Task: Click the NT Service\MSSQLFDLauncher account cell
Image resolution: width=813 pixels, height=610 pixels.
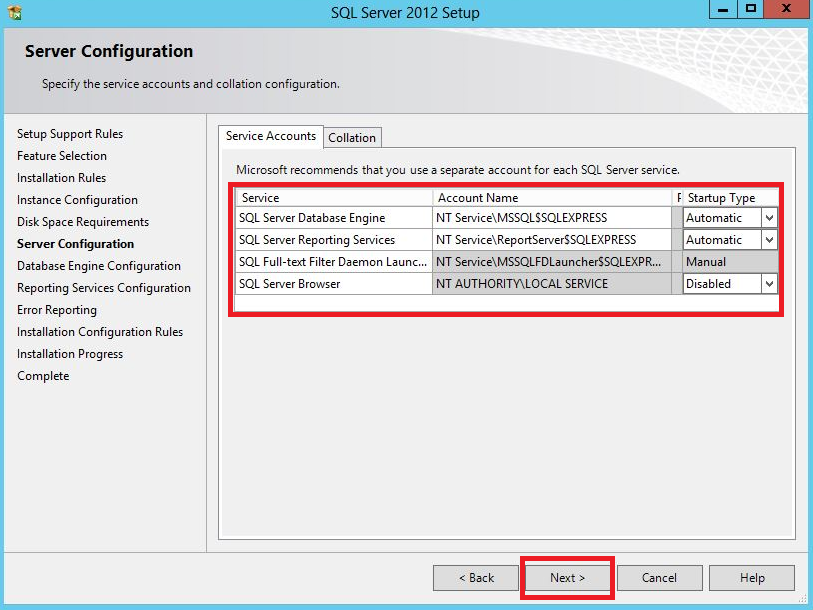Action: [552, 262]
